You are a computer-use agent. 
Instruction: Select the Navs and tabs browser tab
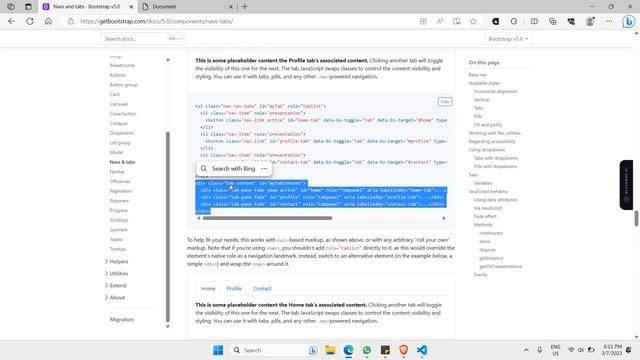tap(88, 7)
